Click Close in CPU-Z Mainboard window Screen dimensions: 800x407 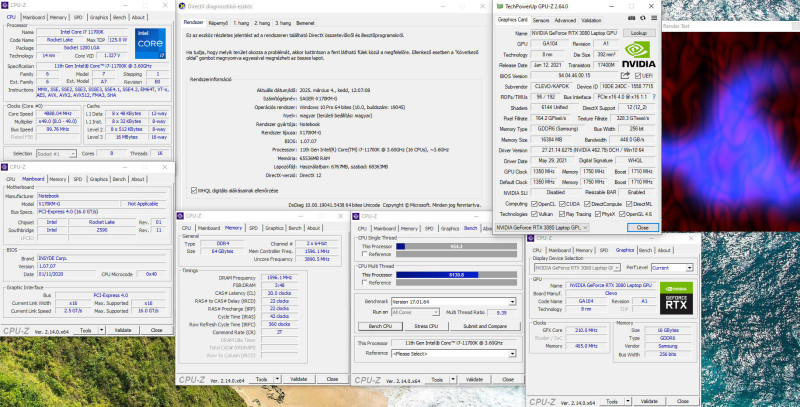(x=157, y=330)
